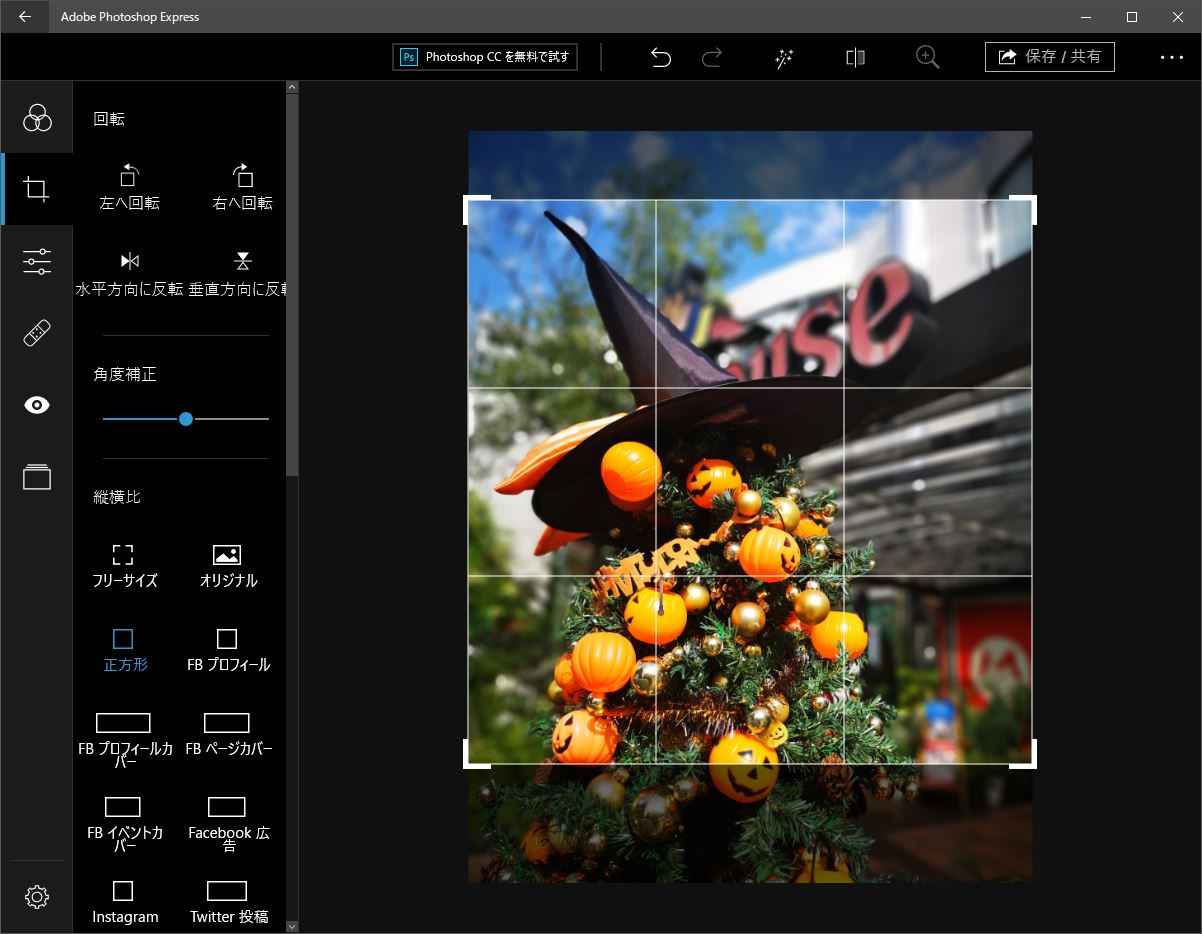Click top-right crop corner handle
The height and width of the screenshot is (934, 1202).
(1024, 208)
